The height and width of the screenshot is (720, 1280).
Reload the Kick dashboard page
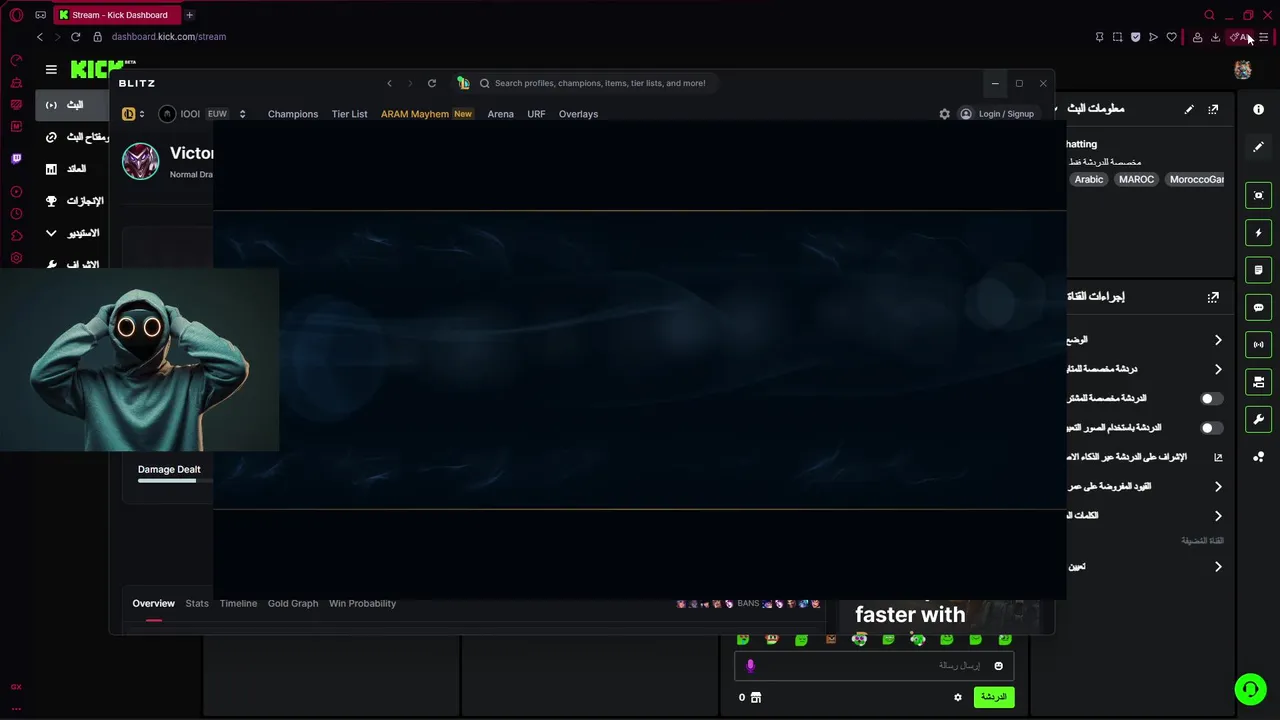click(x=75, y=37)
